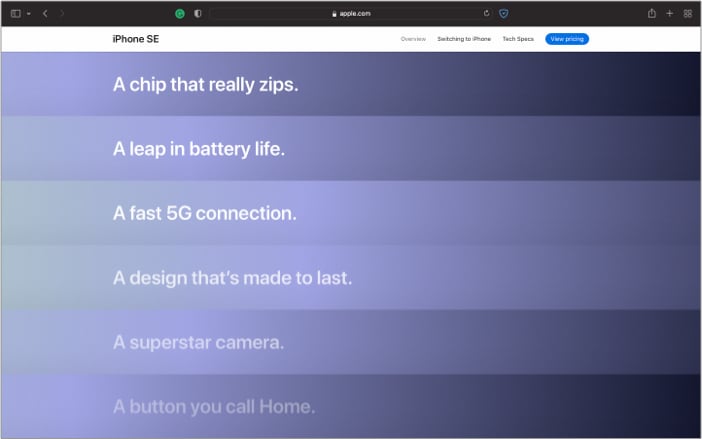Click the View pricing button
The width and height of the screenshot is (702, 439).
[567, 39]
